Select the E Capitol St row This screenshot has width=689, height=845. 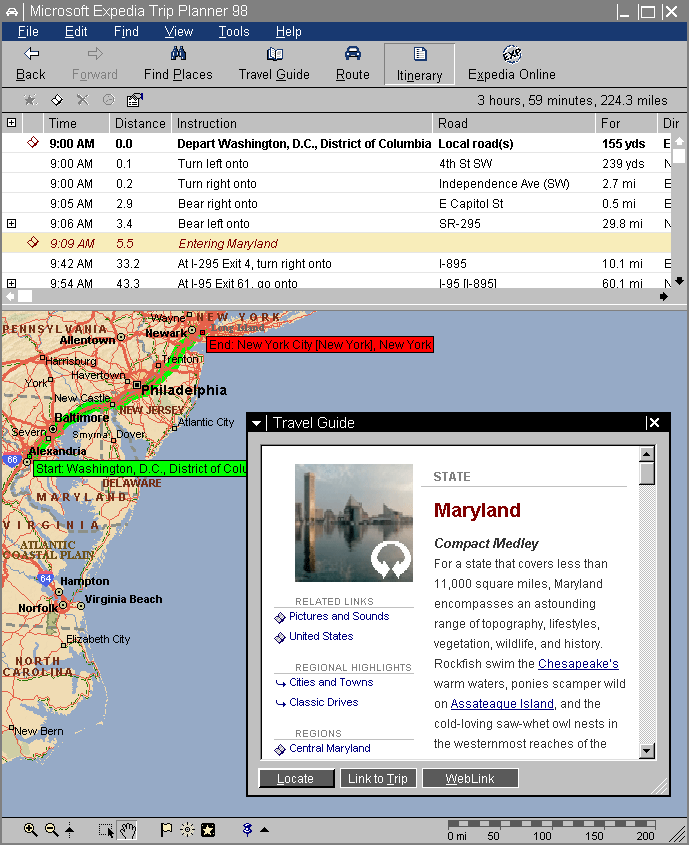pos(336,204)
